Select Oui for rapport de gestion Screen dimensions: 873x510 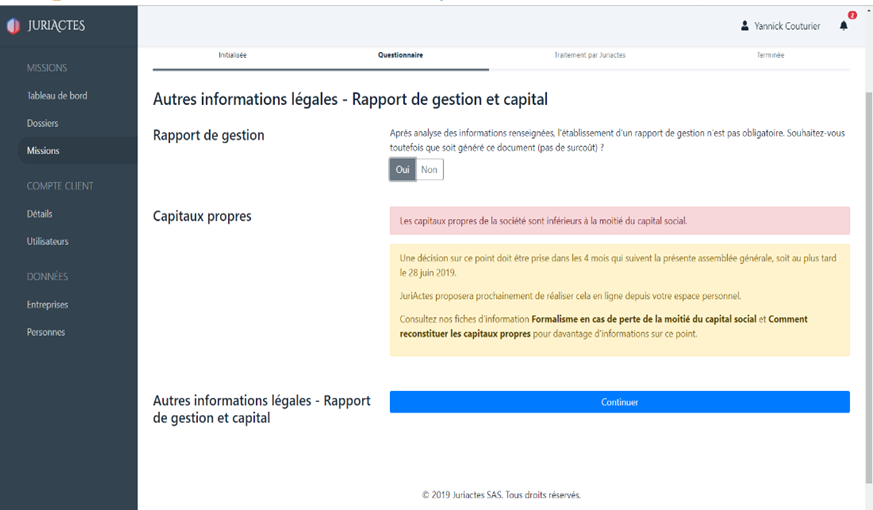point(403,170)
